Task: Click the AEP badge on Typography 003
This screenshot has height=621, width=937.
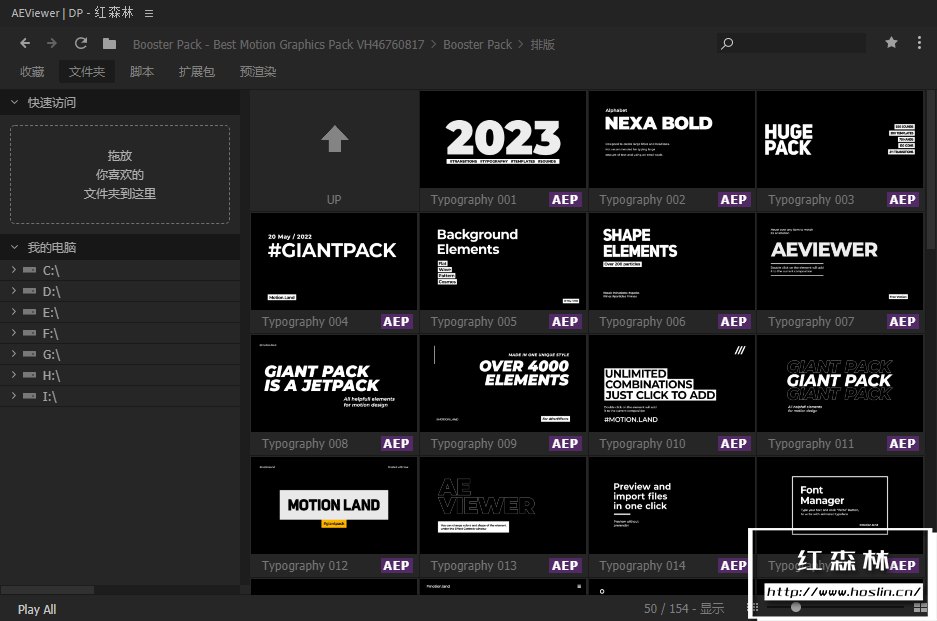Action: [x=902, y=200]
